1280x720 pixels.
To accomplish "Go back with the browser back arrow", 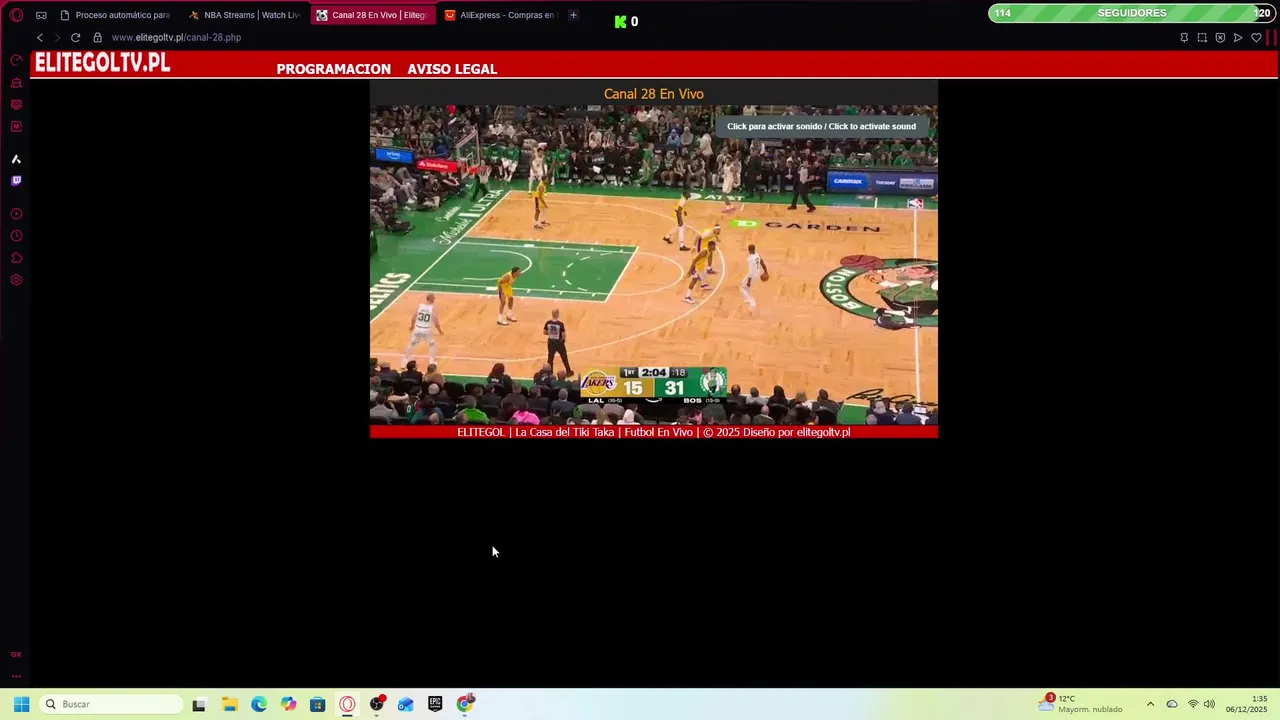I will tap(40, 37).
